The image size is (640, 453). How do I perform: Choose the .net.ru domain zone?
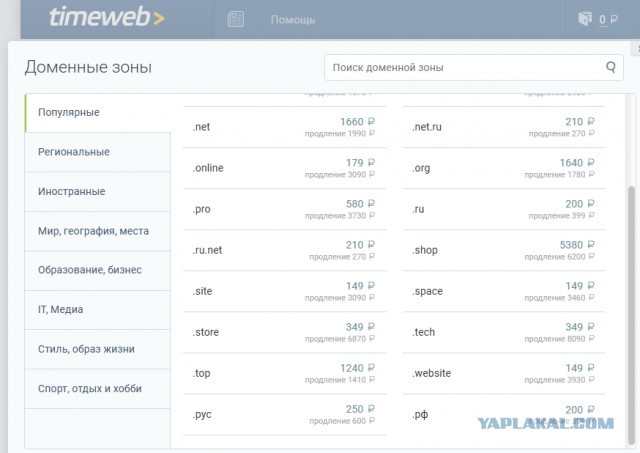(504, 127)
